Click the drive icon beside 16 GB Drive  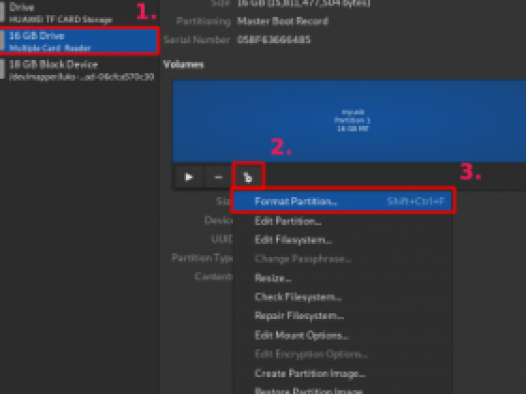(x=2, y=42)
